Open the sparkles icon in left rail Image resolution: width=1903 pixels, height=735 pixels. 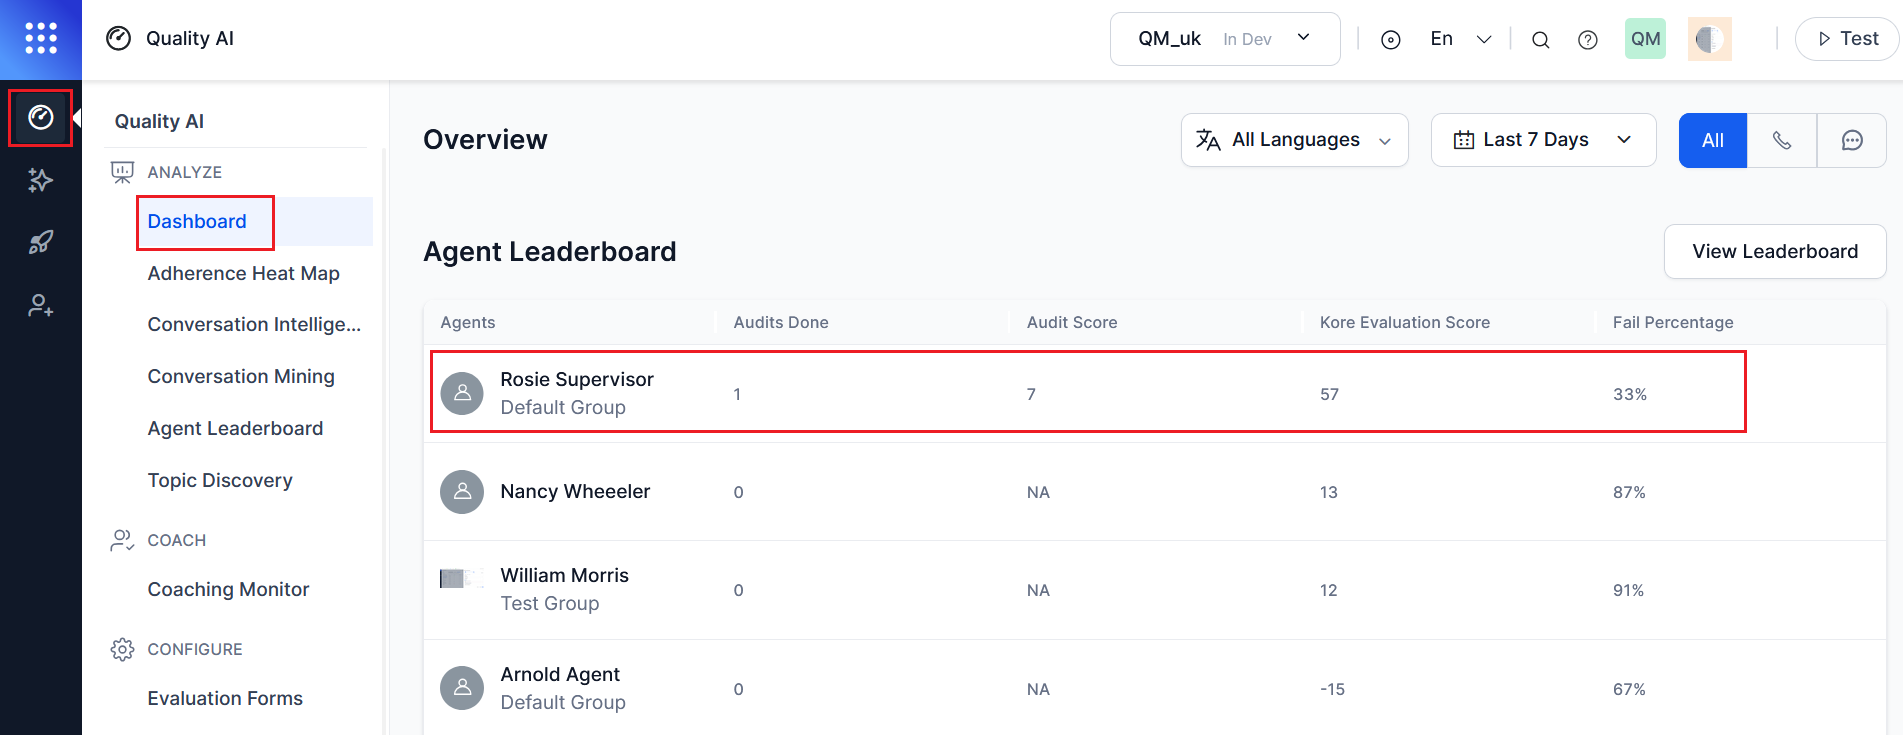(41, 180)
